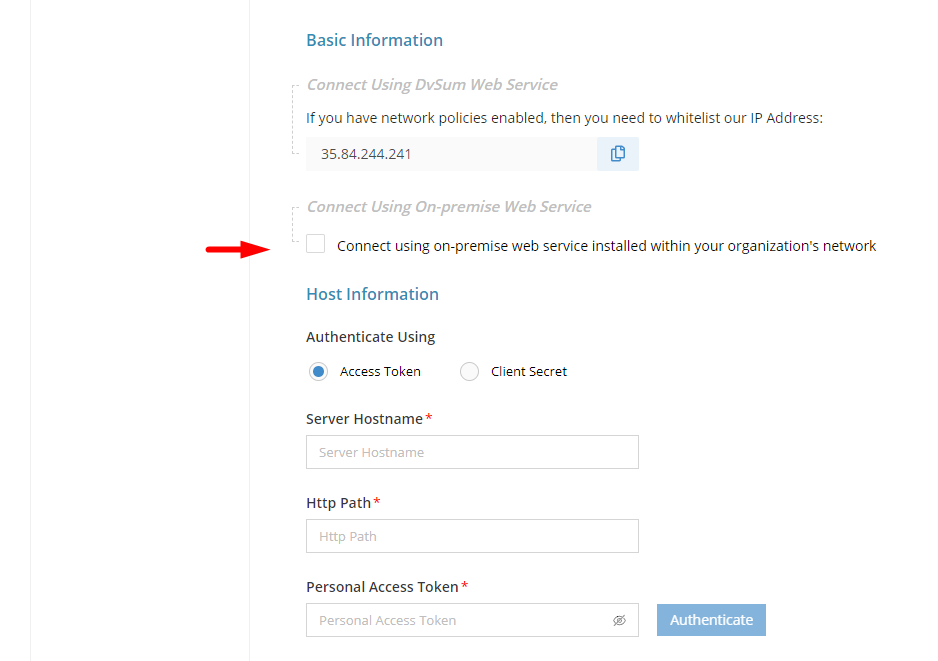Click the IP whitelist instruction sentence
Viewport: 938px width, 661px height.
(564, 117)
